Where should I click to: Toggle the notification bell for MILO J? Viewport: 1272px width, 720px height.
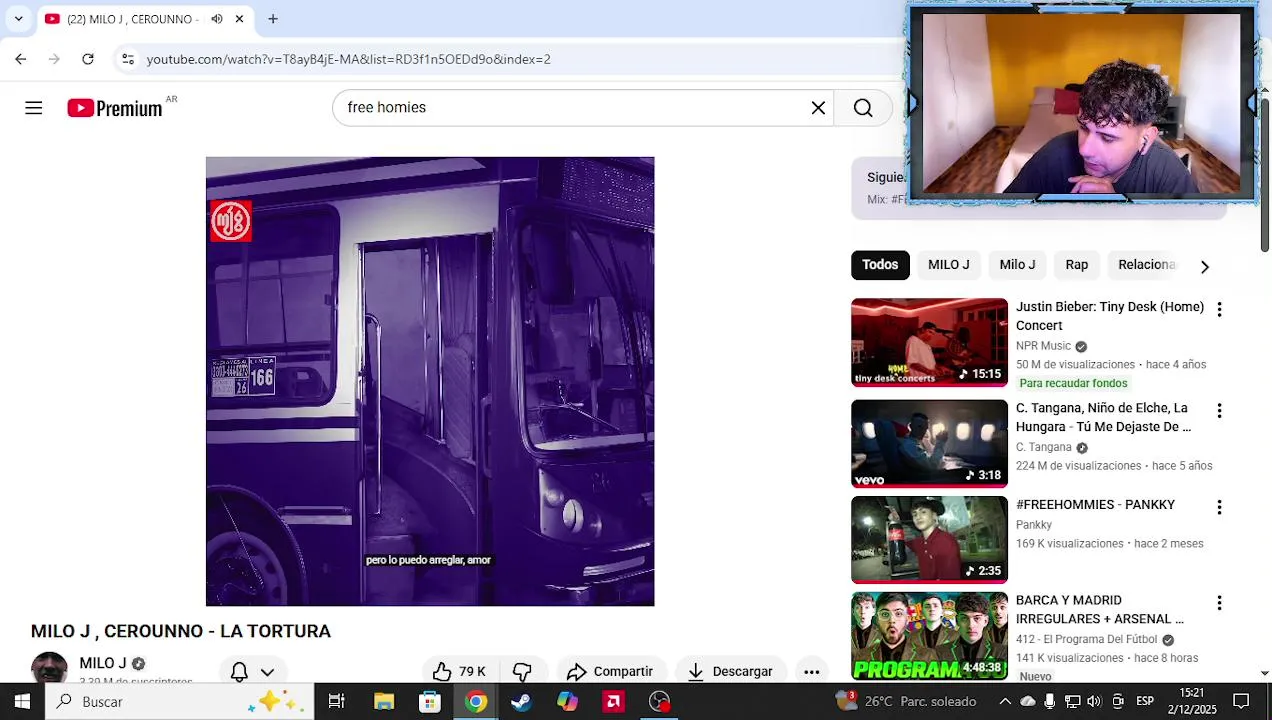click(239, 671)
